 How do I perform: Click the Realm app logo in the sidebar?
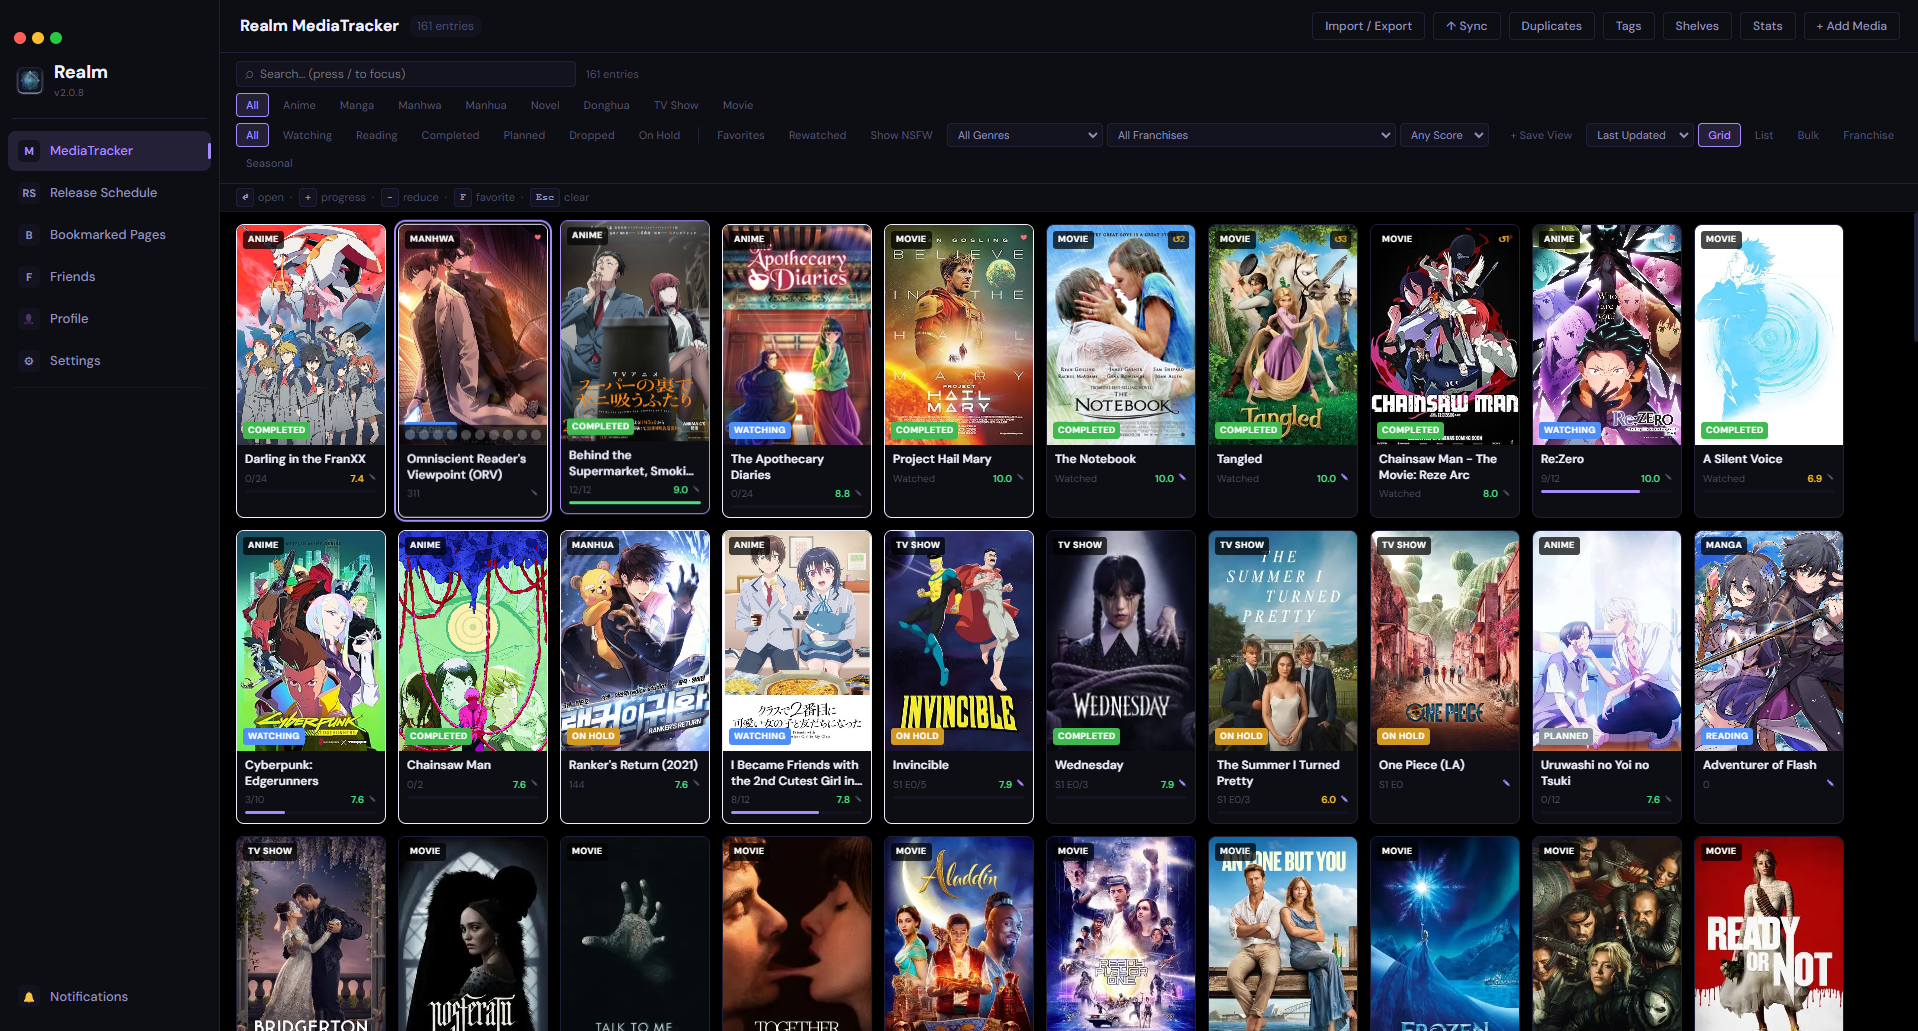(30, 80)
